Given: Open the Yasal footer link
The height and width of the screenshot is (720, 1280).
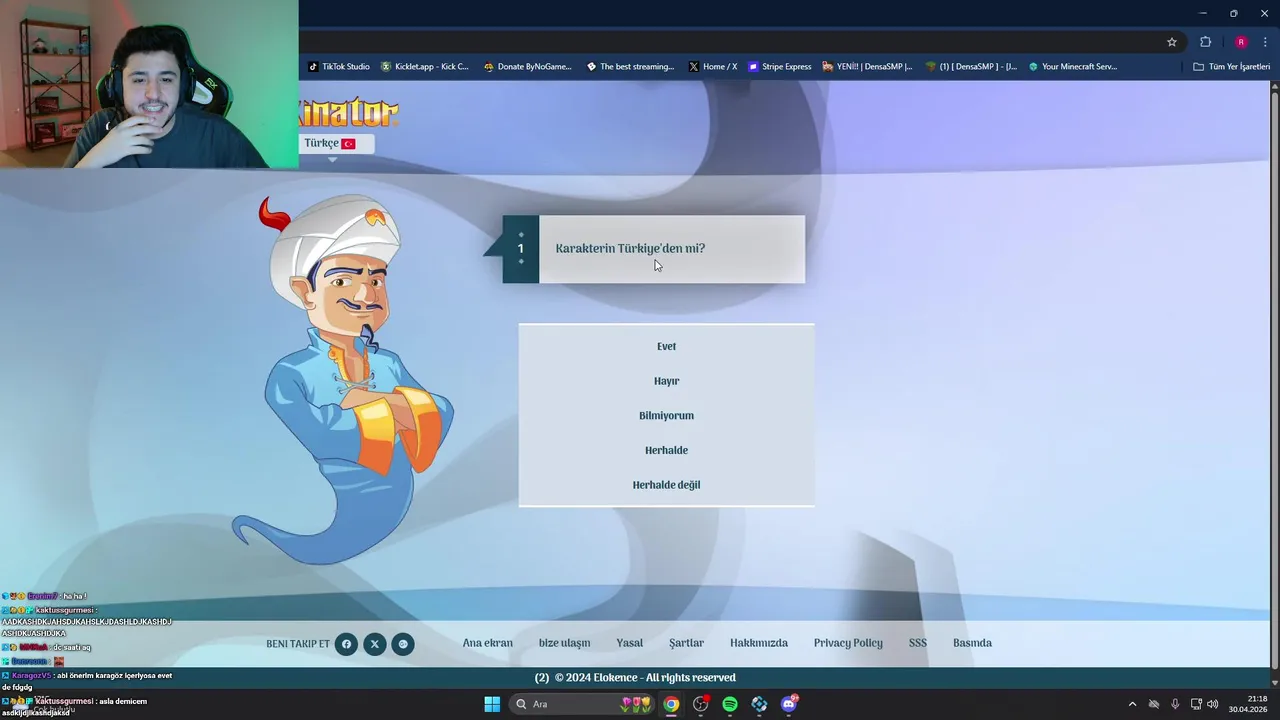Looking at the screenshot, I should (629, 643).
